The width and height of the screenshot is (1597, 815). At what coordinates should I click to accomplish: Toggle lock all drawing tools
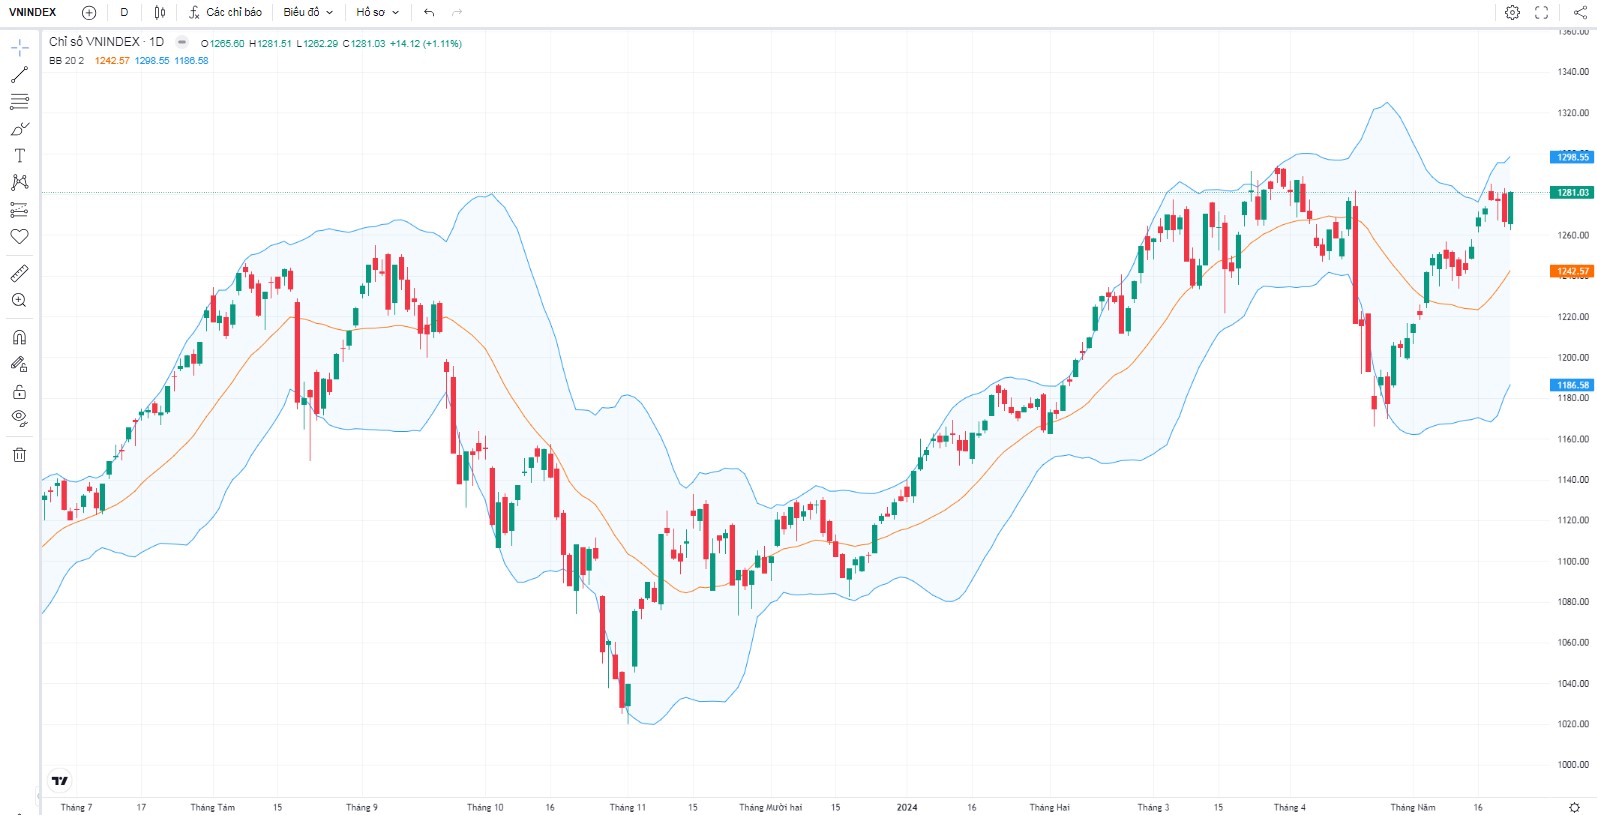tap(19, 391)
